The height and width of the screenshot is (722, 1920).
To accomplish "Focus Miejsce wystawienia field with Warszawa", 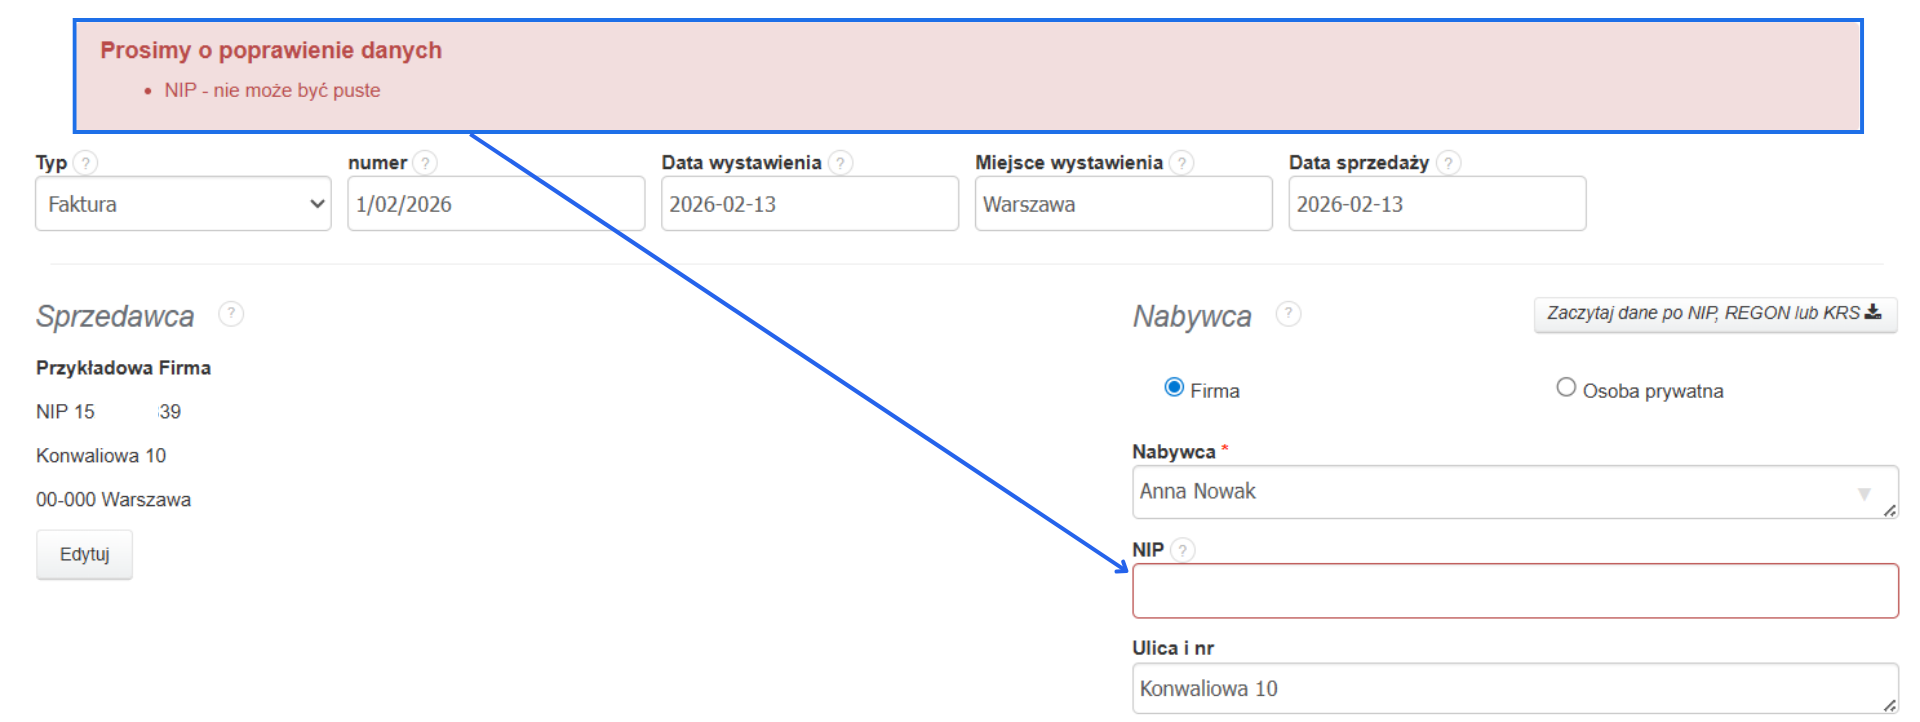I will click(1124, 204).
